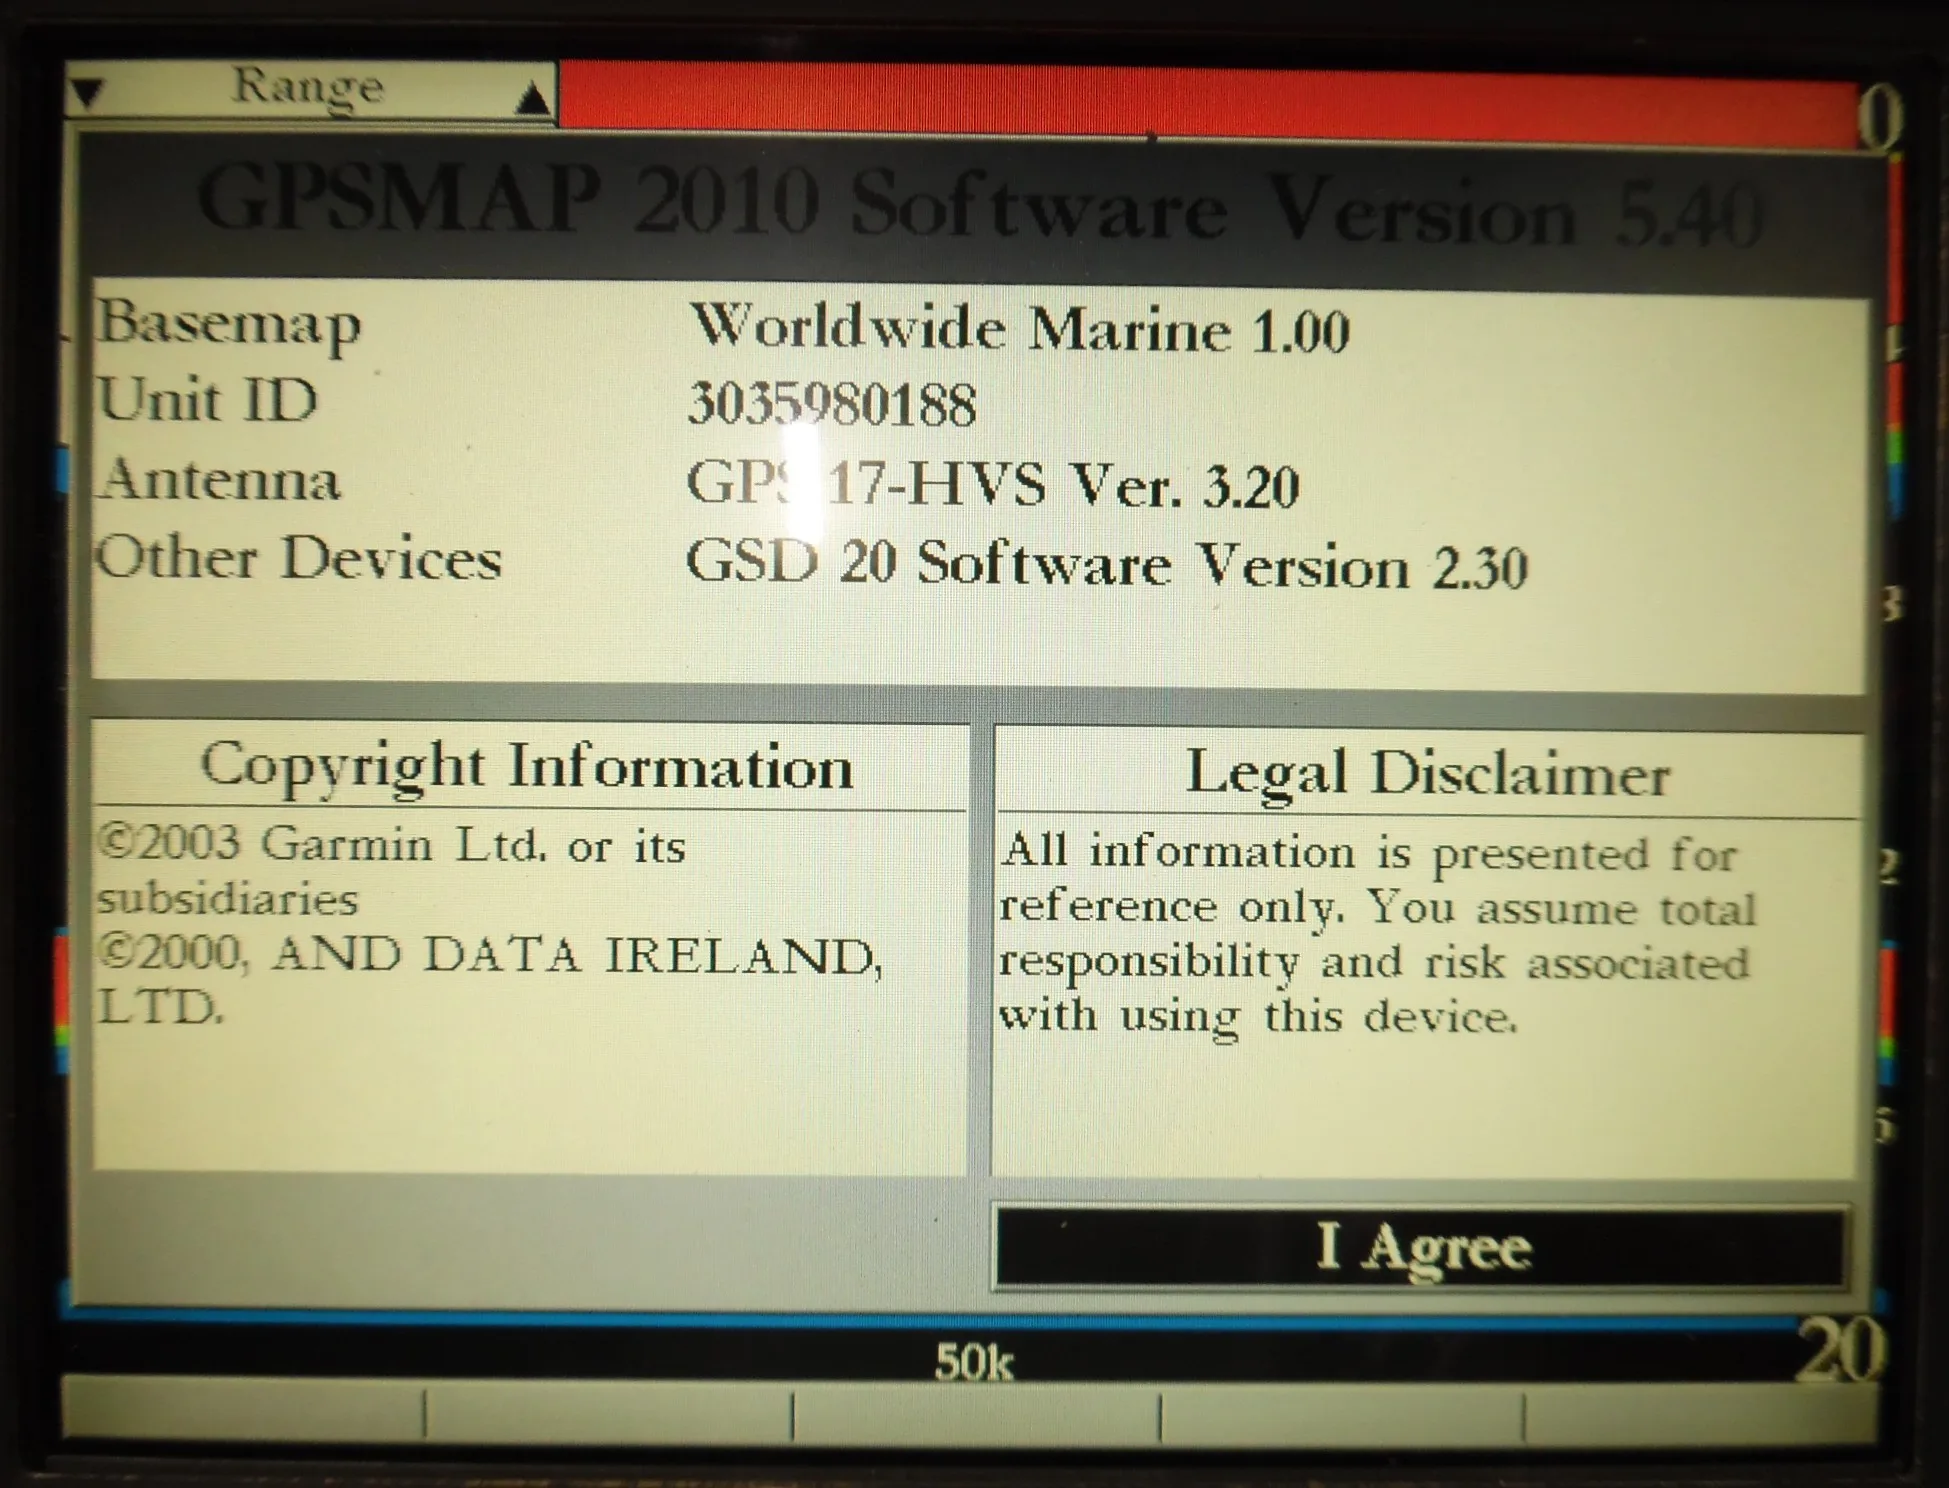Click the 'with using this device.' text

(1259, 1017)
